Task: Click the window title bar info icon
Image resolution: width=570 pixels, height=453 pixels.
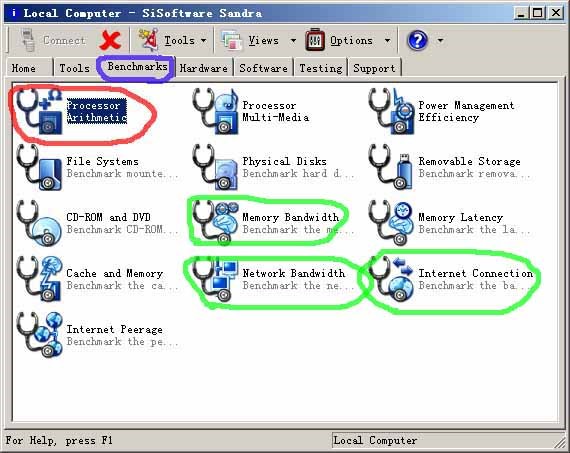Action: coord(14,13)
